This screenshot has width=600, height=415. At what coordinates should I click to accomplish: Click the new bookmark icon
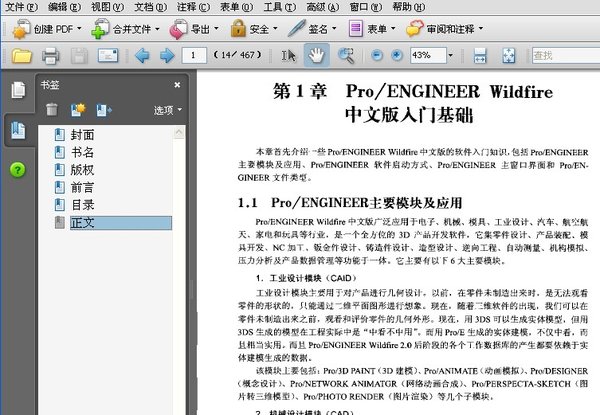point(78,110)
